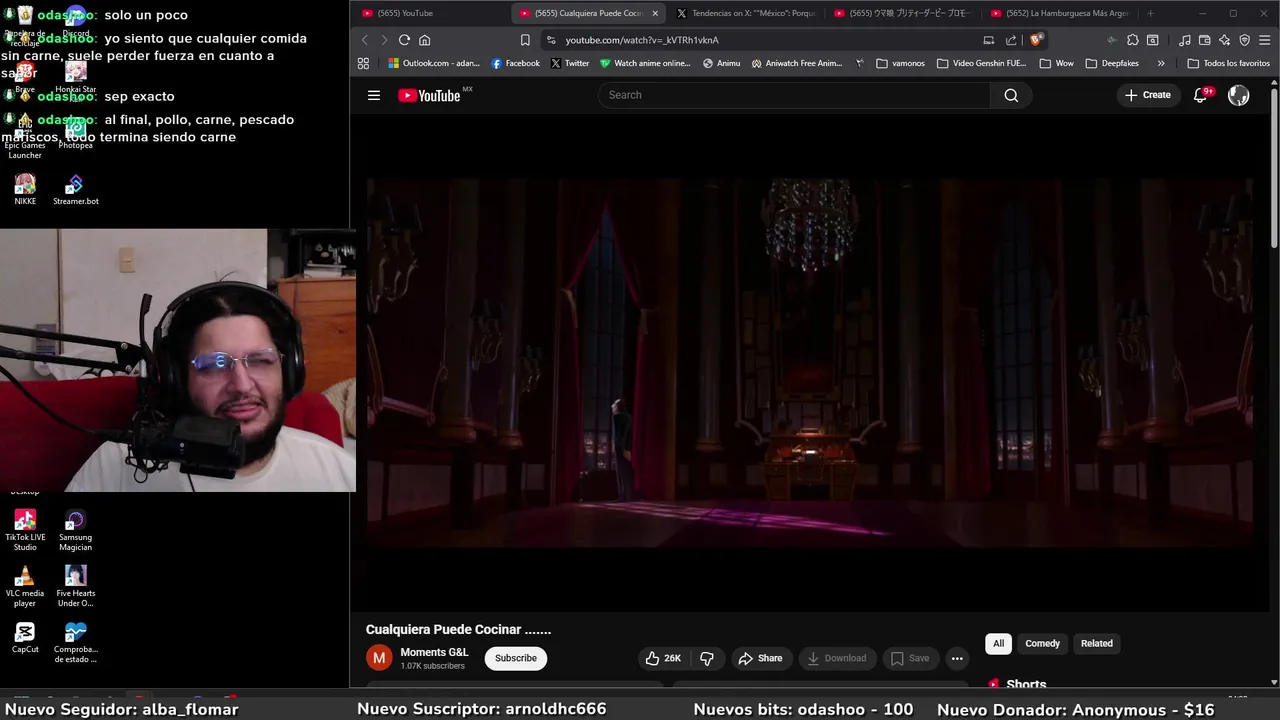The height and width of the screenshot is (720, 1280).
Task: Click the YouTube search input field
Action: click(795, 95)
